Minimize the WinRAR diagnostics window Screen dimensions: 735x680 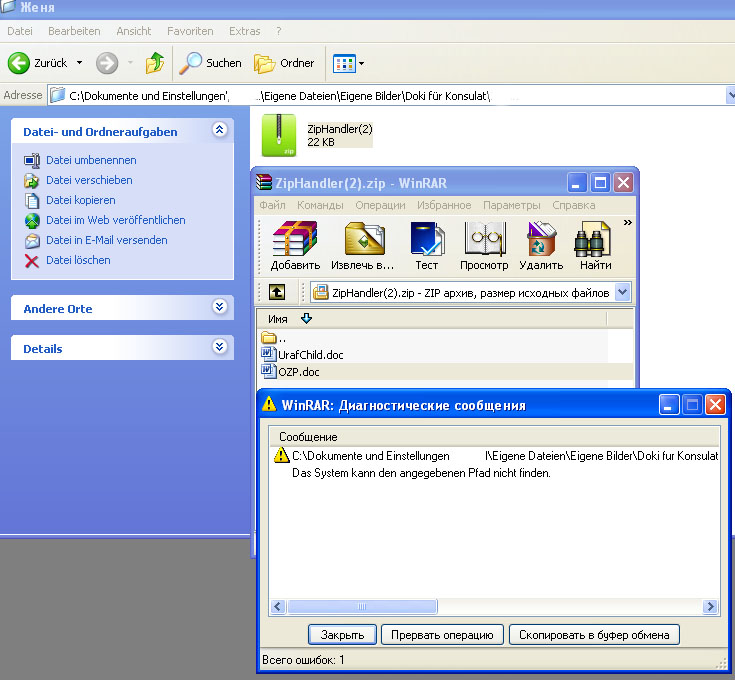(669, 405)
